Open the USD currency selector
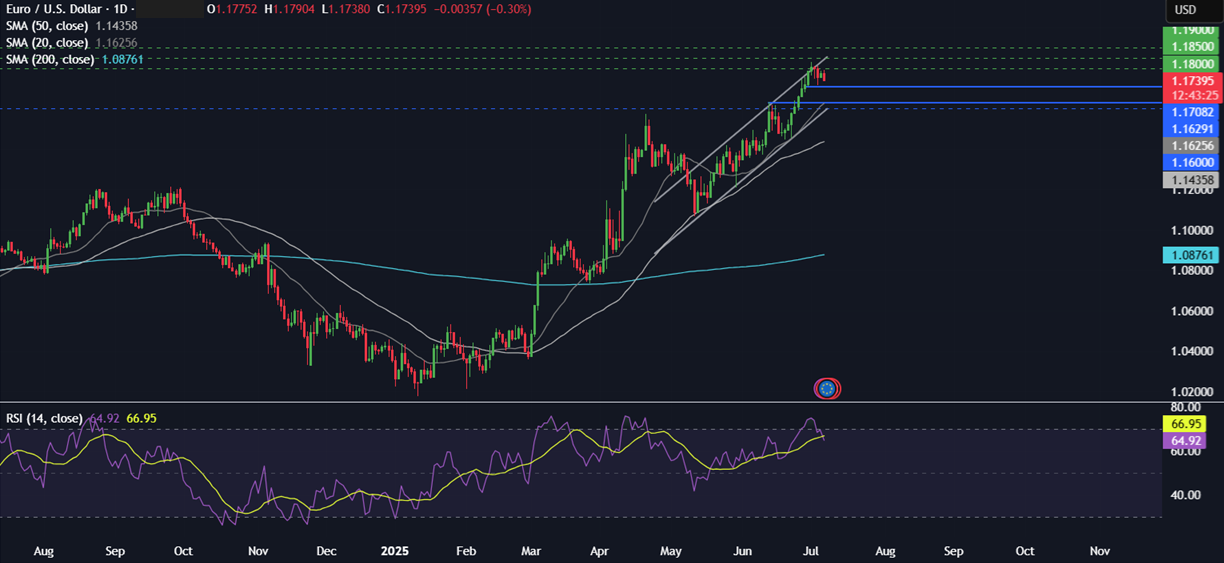Image resolution: width=1224 pixels, height=563 pixels. 1185,10
